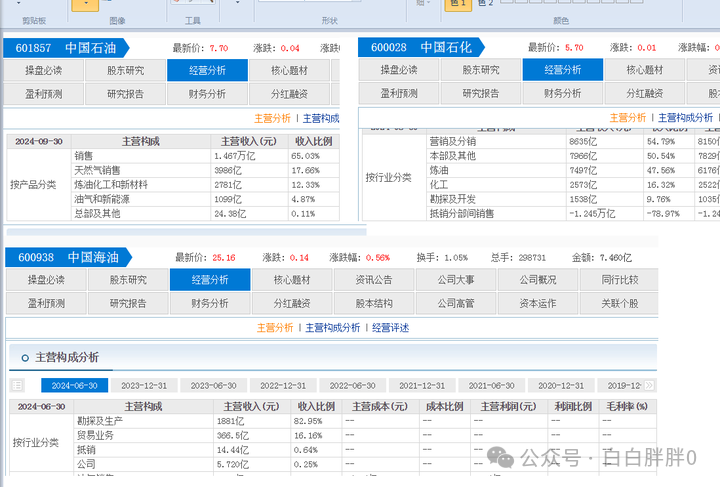Click 主营分析 link in 中国海油 panel
Viewport: 720px width, 487px height.
tap(275, 328)
